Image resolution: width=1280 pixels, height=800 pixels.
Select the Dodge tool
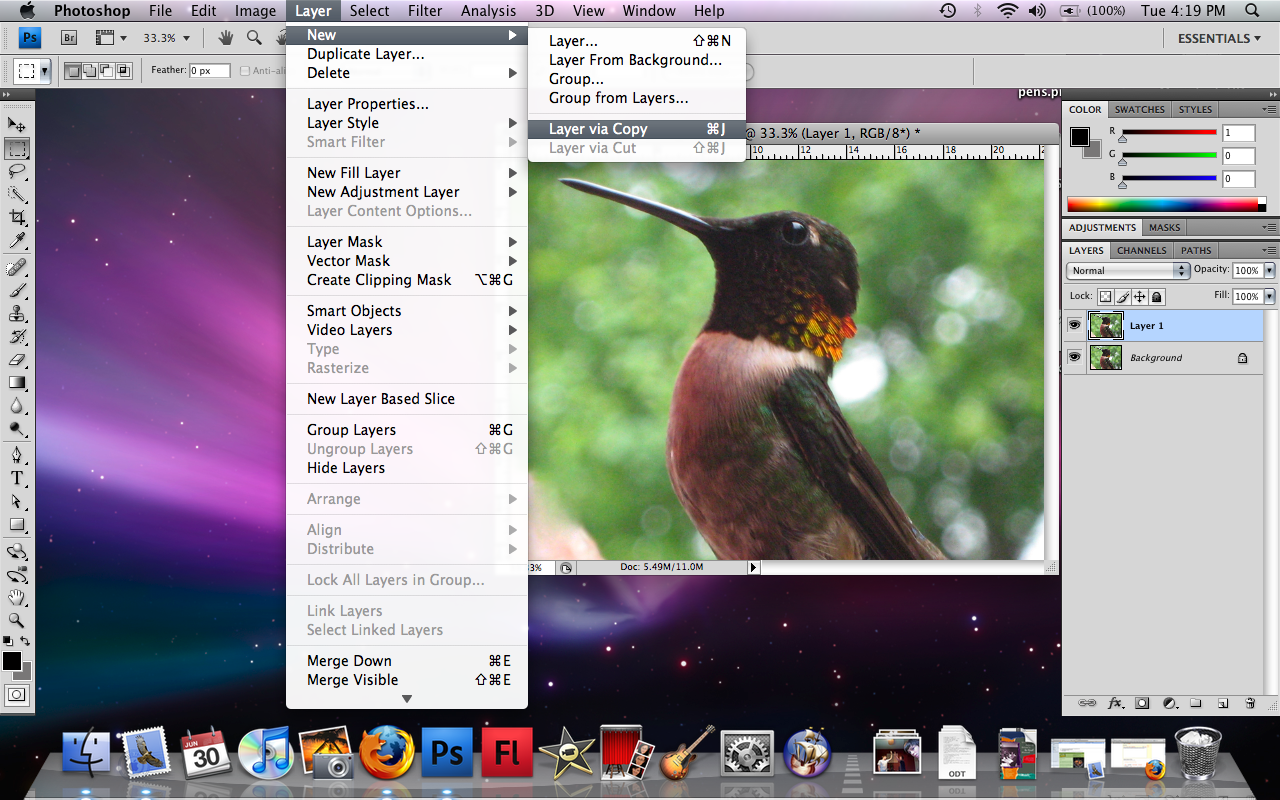tap(17, 429)
